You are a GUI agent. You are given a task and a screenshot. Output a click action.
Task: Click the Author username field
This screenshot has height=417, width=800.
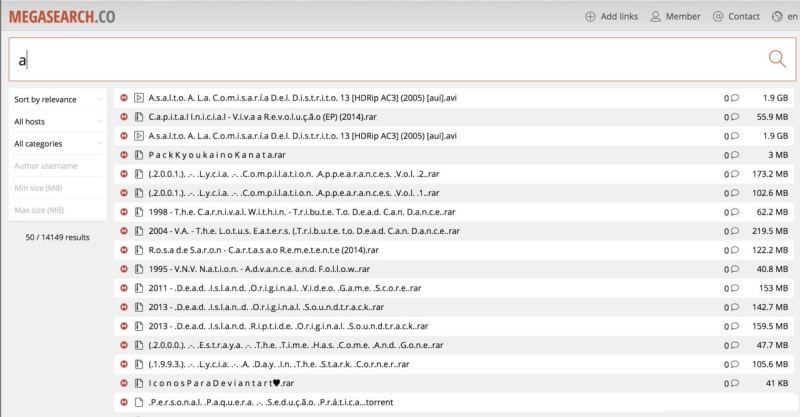[x=58, y=166]
